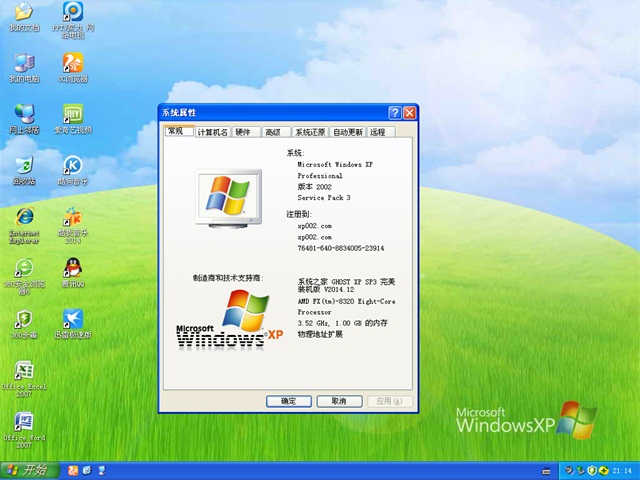Switch to the 硬件 tab
Viewport: 640px width, 480px height.
coord(243,132)
